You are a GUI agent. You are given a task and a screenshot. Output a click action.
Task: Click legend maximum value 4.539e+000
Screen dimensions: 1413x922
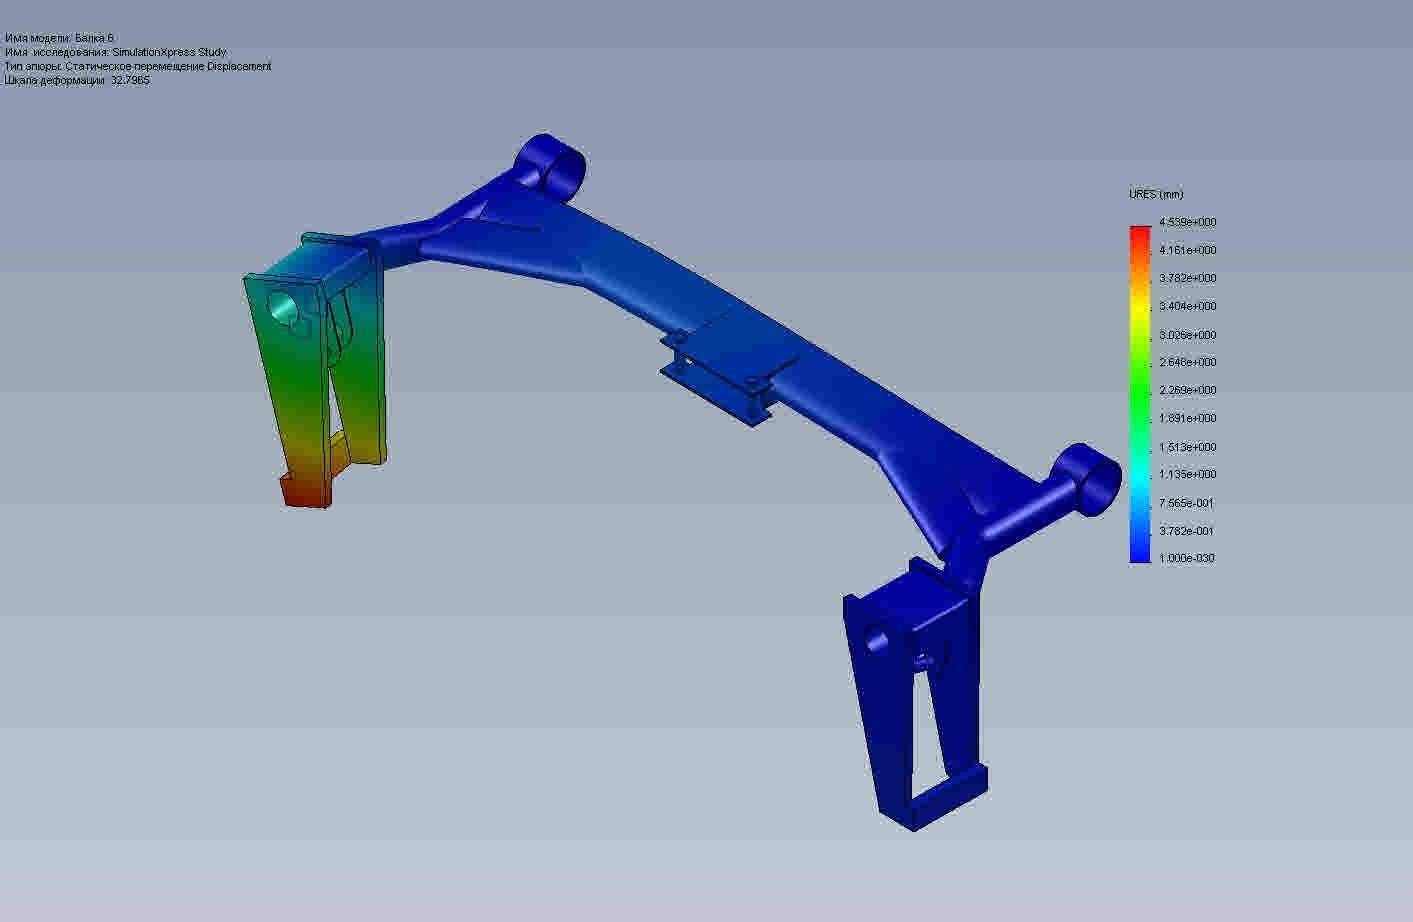(x=1188, y=222)
